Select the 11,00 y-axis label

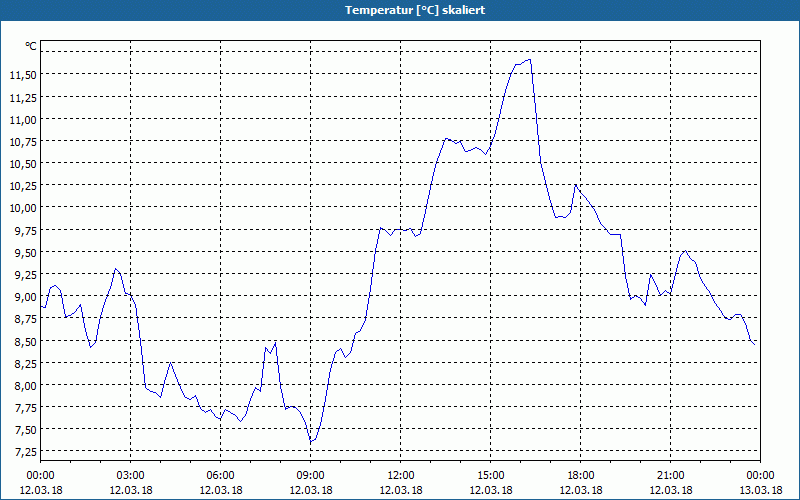pos(23,119)
